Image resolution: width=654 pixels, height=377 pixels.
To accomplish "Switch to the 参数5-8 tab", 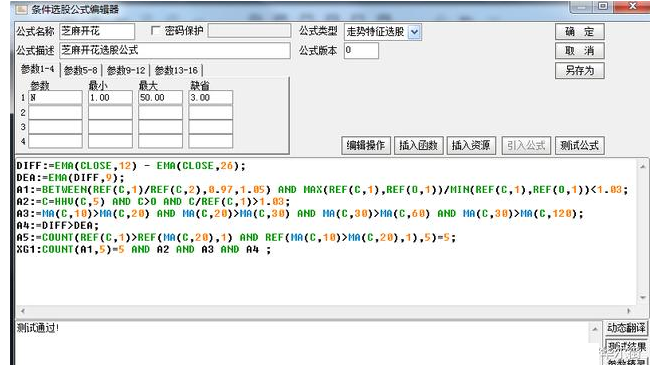I will click(x=81, y=70).
